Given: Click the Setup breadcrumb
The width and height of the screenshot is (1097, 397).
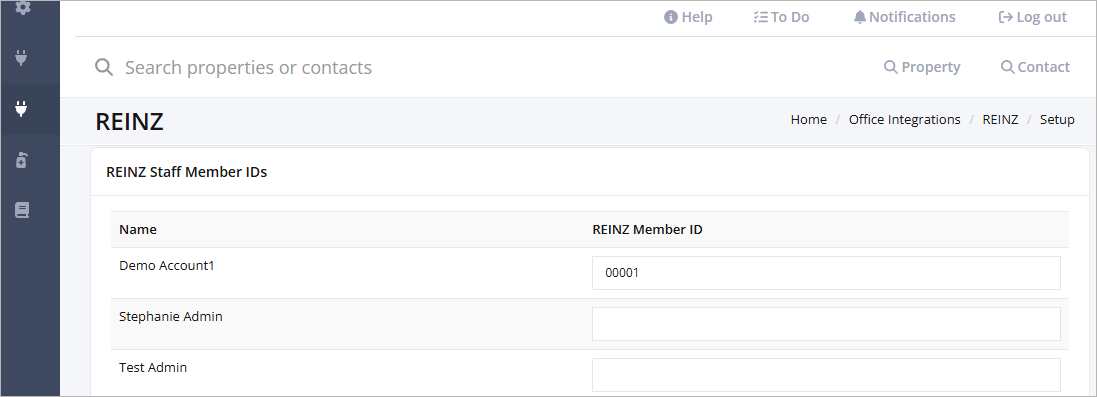Looking at the screenshot, I should pos(1057,120).
